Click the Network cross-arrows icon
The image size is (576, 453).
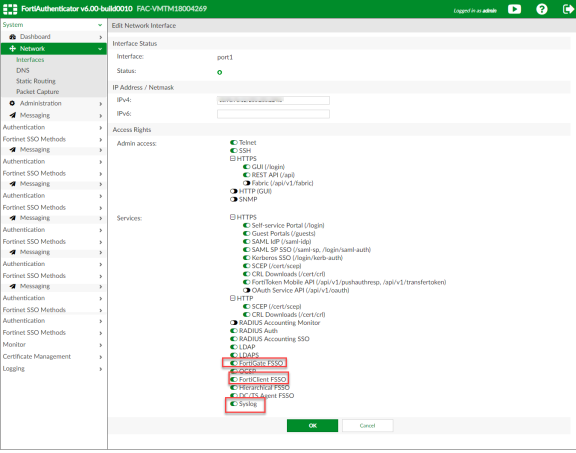pos(12,48)
